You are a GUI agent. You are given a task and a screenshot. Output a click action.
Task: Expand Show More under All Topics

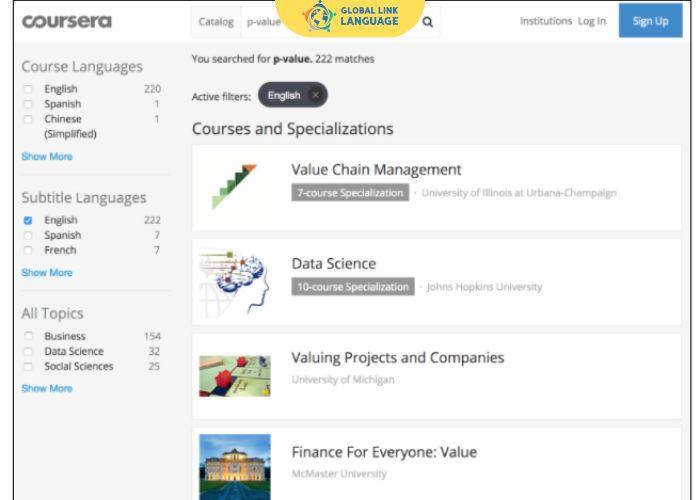[x=47, y=388]
